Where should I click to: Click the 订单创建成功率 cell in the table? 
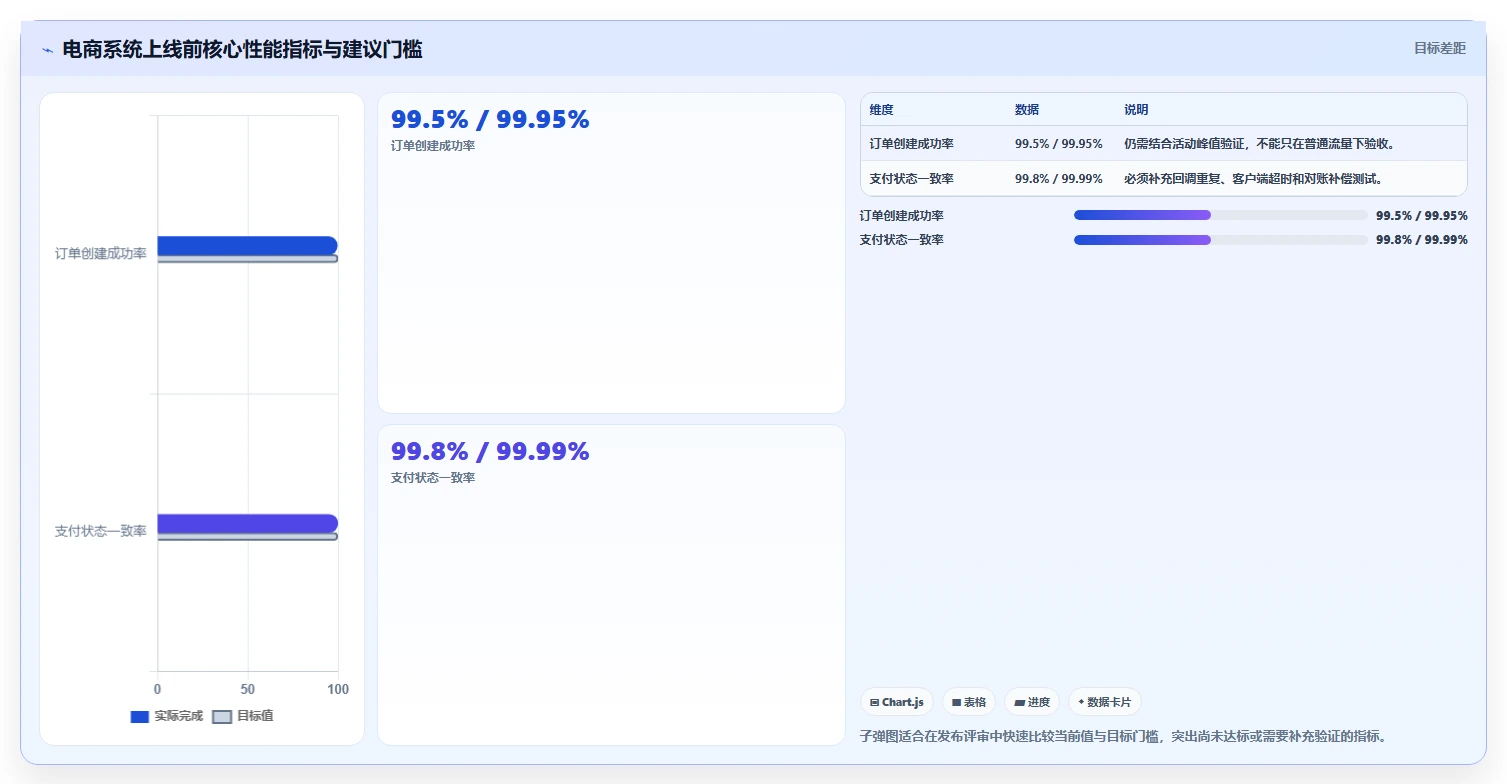click(x=911, y=144)
